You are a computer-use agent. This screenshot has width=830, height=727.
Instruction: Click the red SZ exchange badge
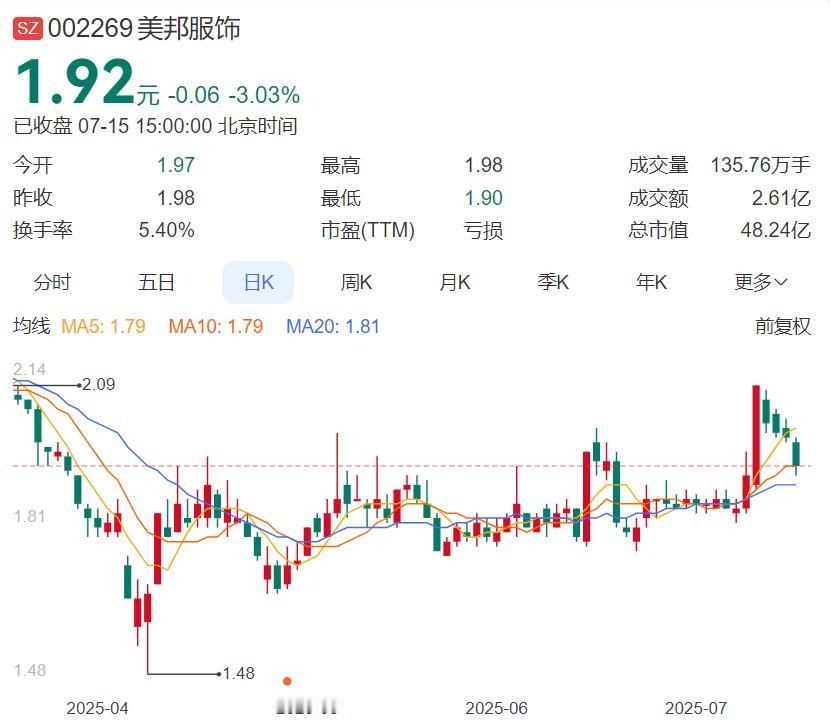pyautogui.click(x=28, y=28)
